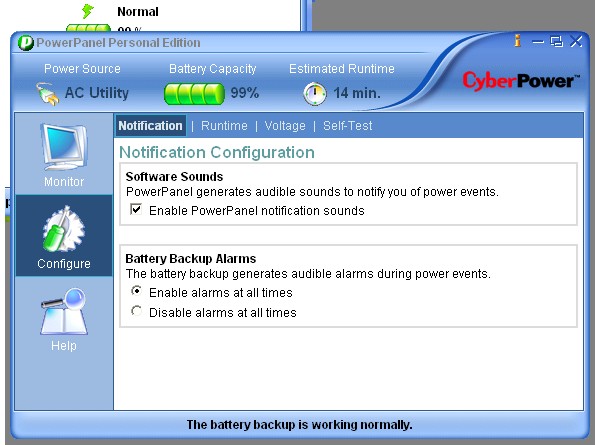Click the PowerPanel green logo icon
600x445 pixels.
[x=26, y=43]
